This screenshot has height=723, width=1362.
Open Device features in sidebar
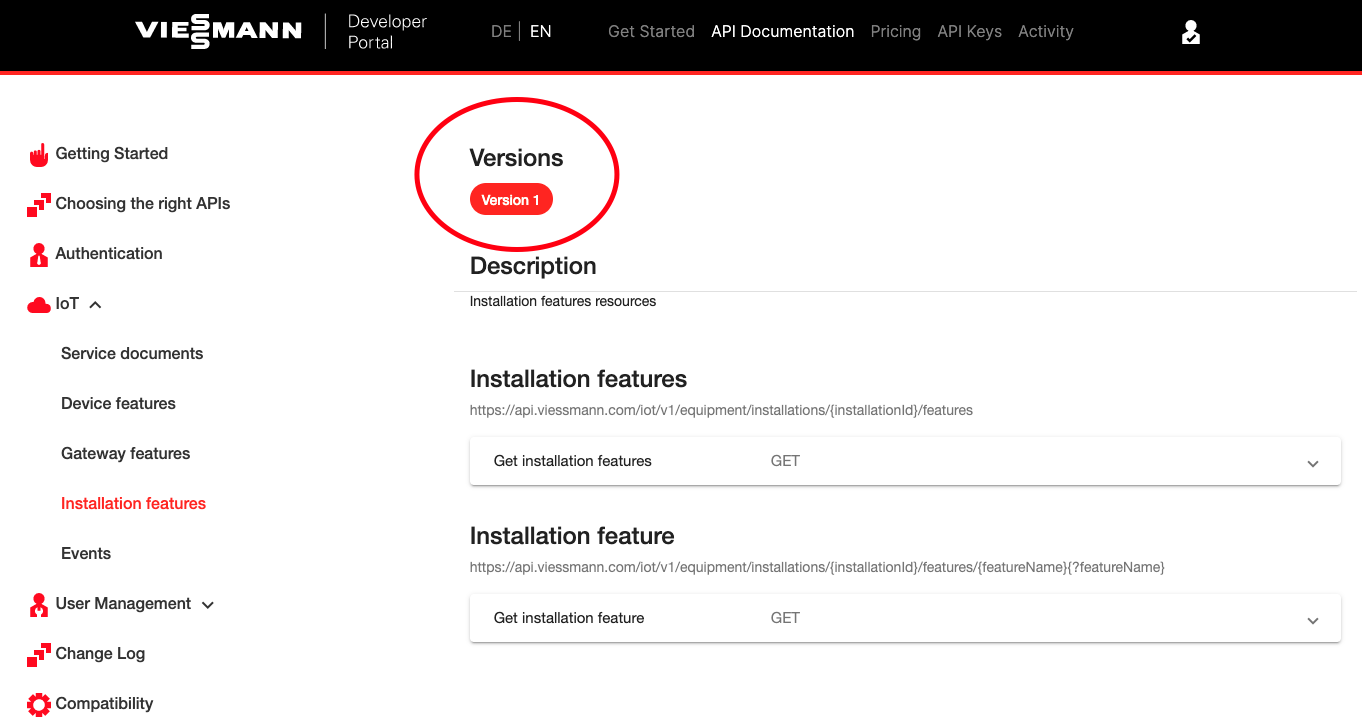(118, 403)
